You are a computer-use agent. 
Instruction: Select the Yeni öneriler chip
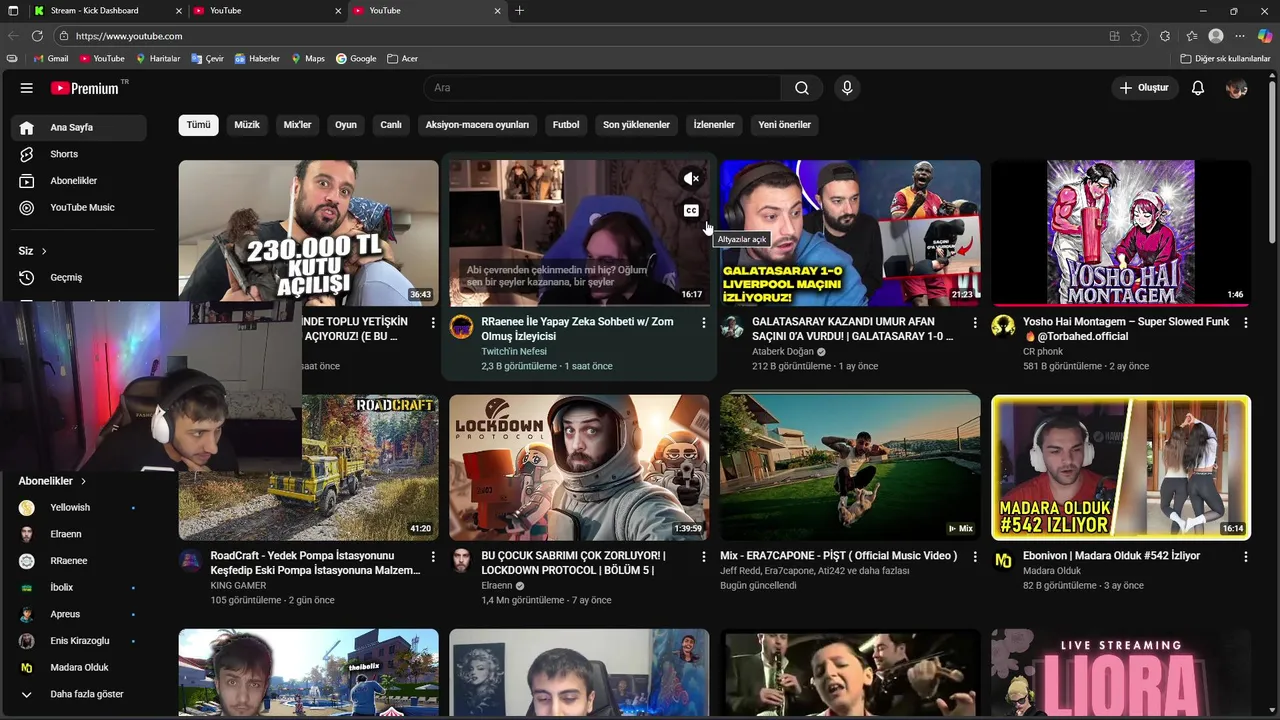(785, 125)
